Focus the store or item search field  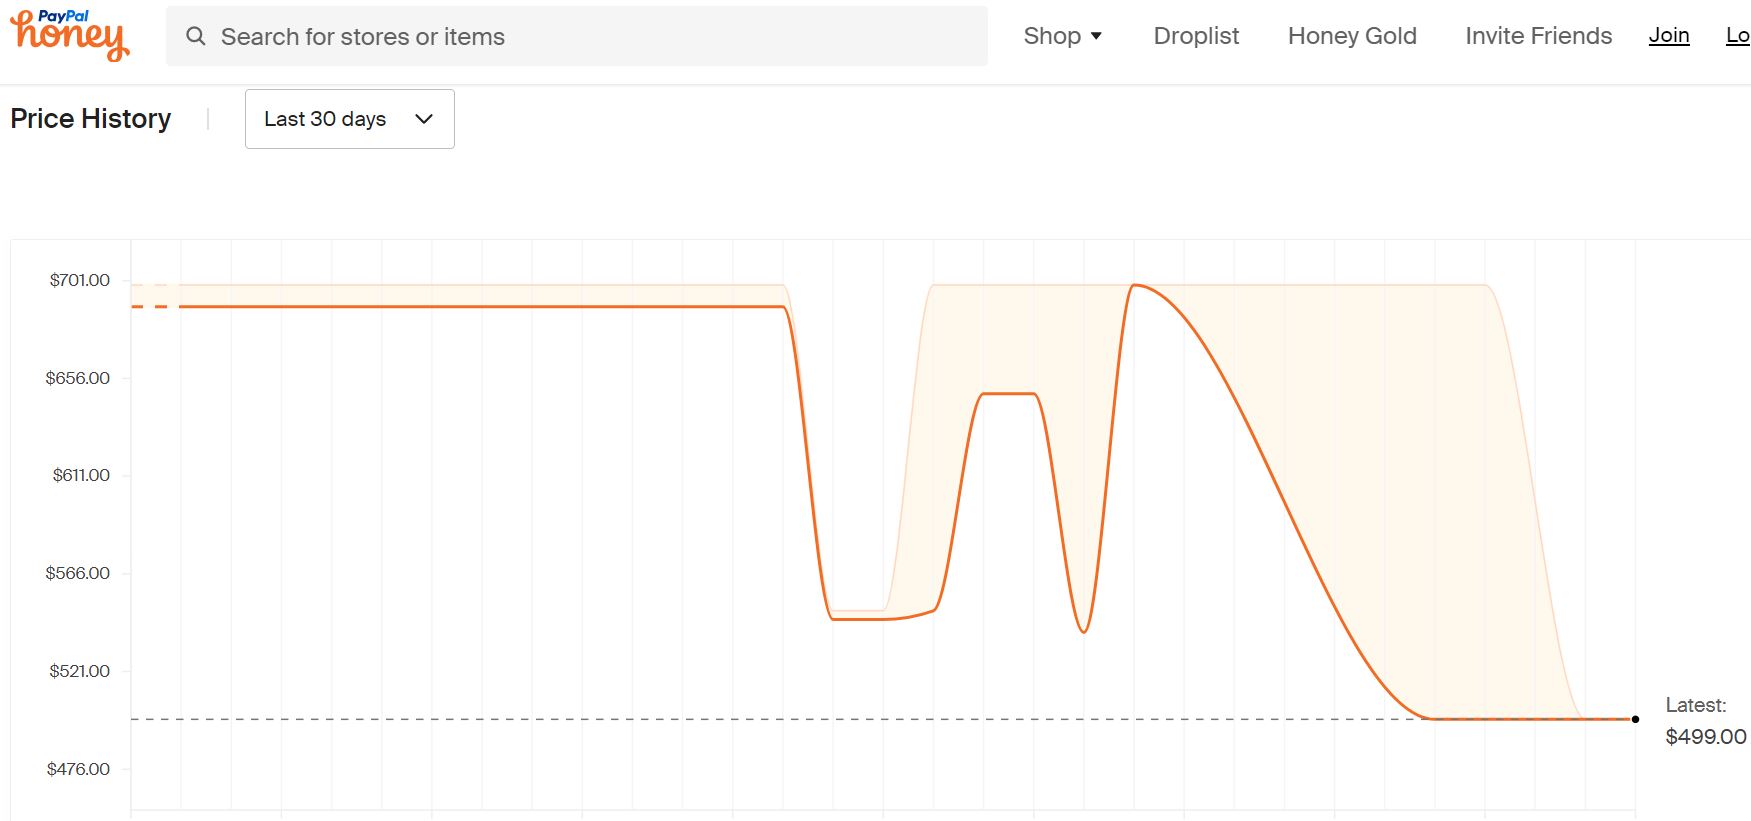tap(577, 36)
